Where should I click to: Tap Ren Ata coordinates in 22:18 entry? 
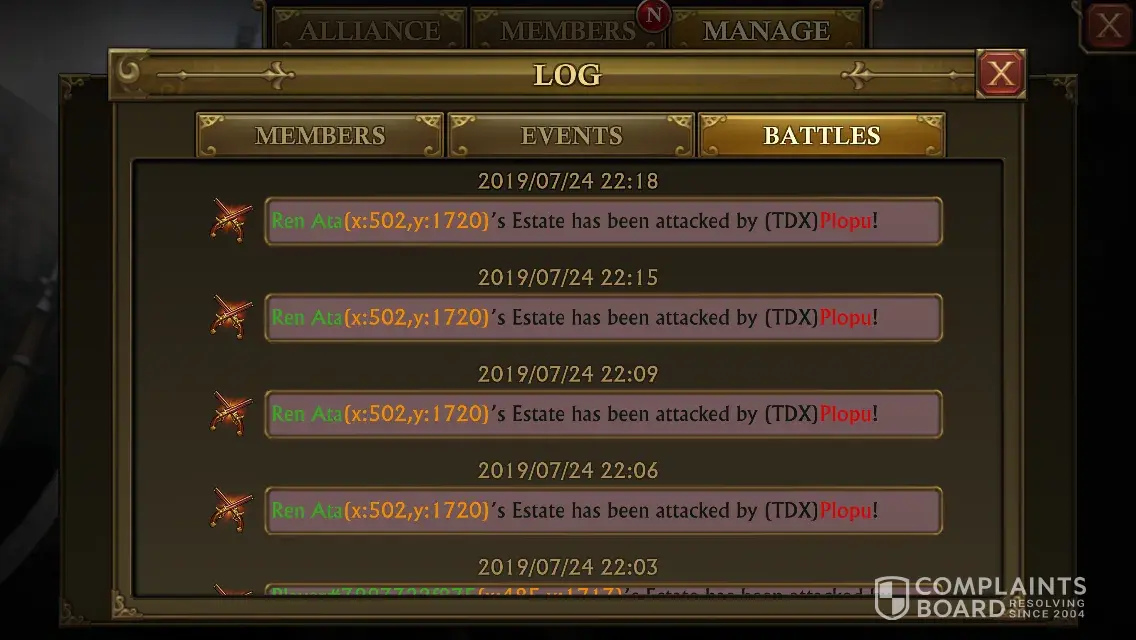click(x=417, y=220)
